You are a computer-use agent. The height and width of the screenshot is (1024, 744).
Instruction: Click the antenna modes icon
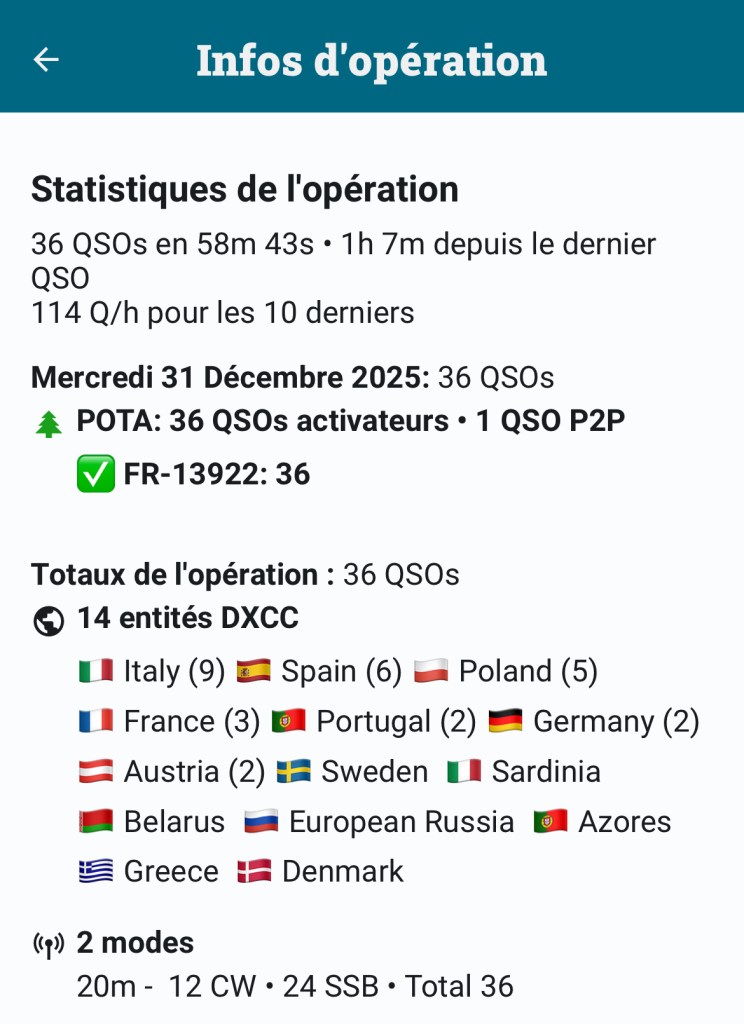pyautogui.click(x=48, y=944)
